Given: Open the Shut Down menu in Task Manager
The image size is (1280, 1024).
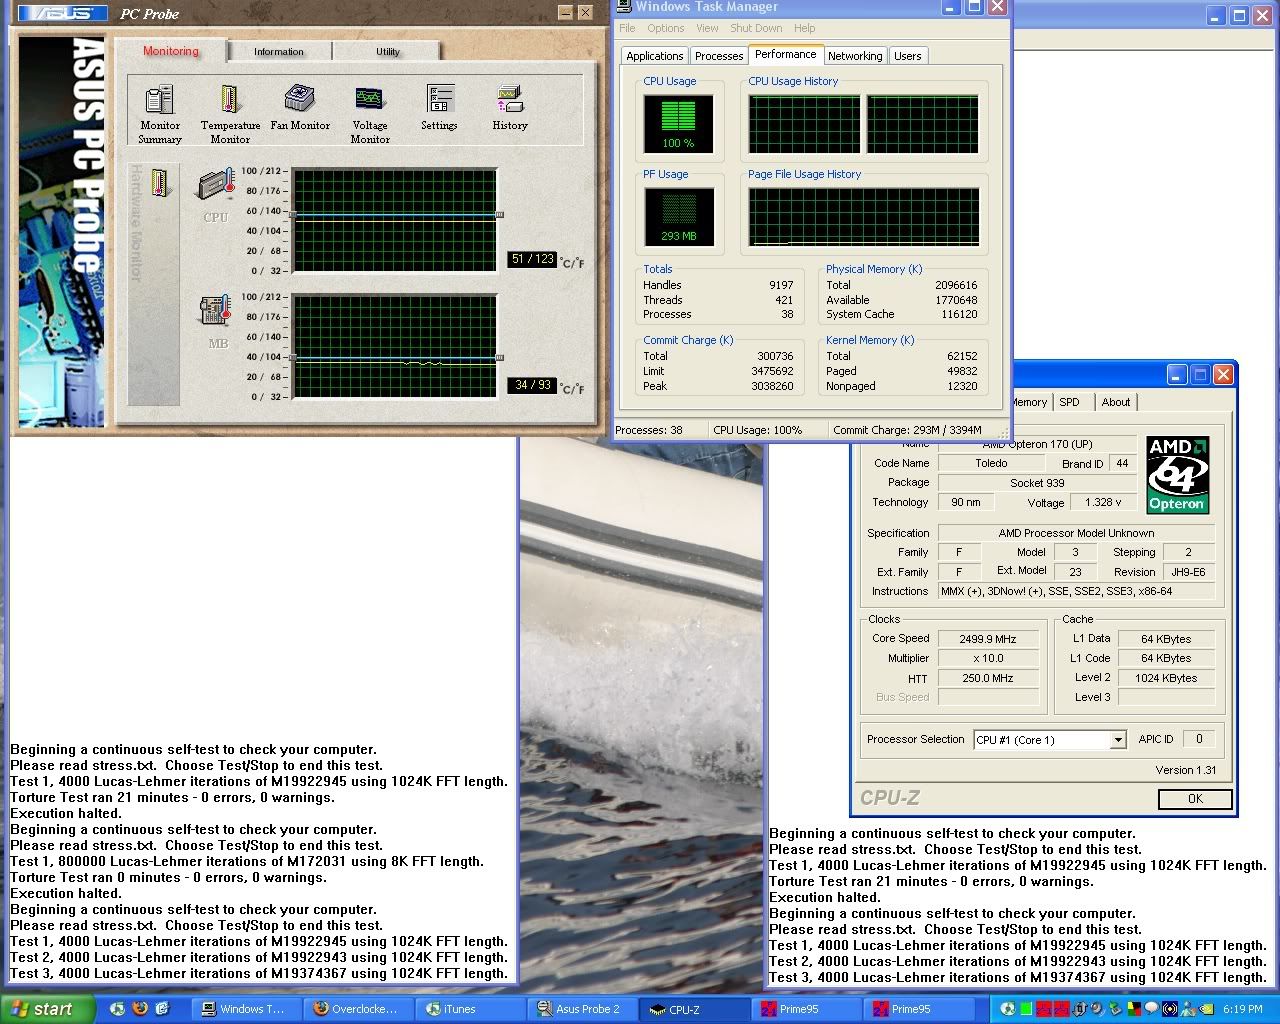Looking at the screenshot, I should [x=756, y=28].
